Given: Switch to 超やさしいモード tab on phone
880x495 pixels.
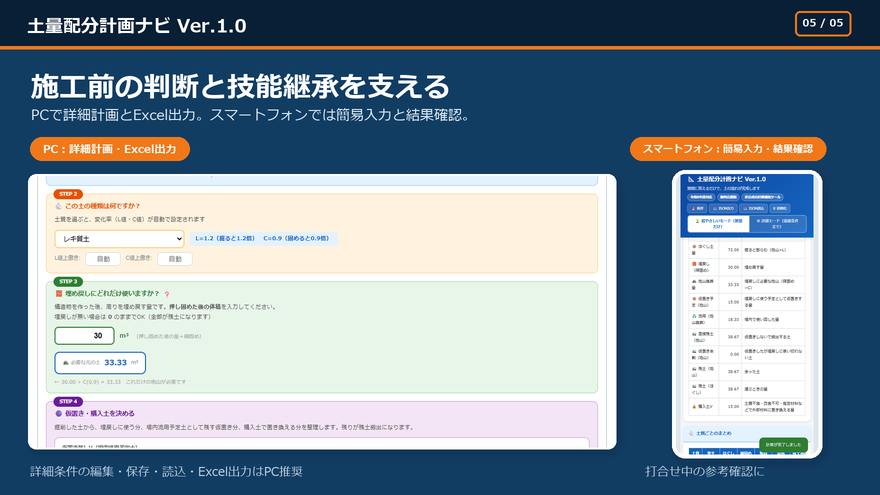Looking at the screenshot, I should tap(718, 224).
